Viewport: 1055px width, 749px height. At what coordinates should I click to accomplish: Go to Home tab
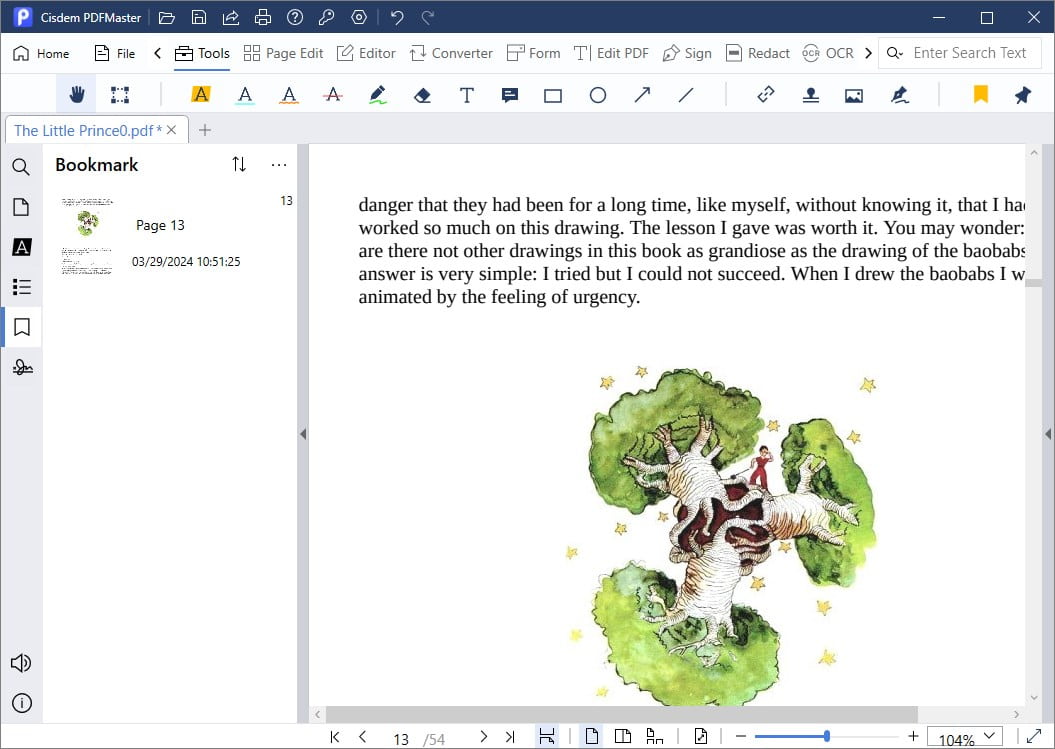click(x=41, y=53)
